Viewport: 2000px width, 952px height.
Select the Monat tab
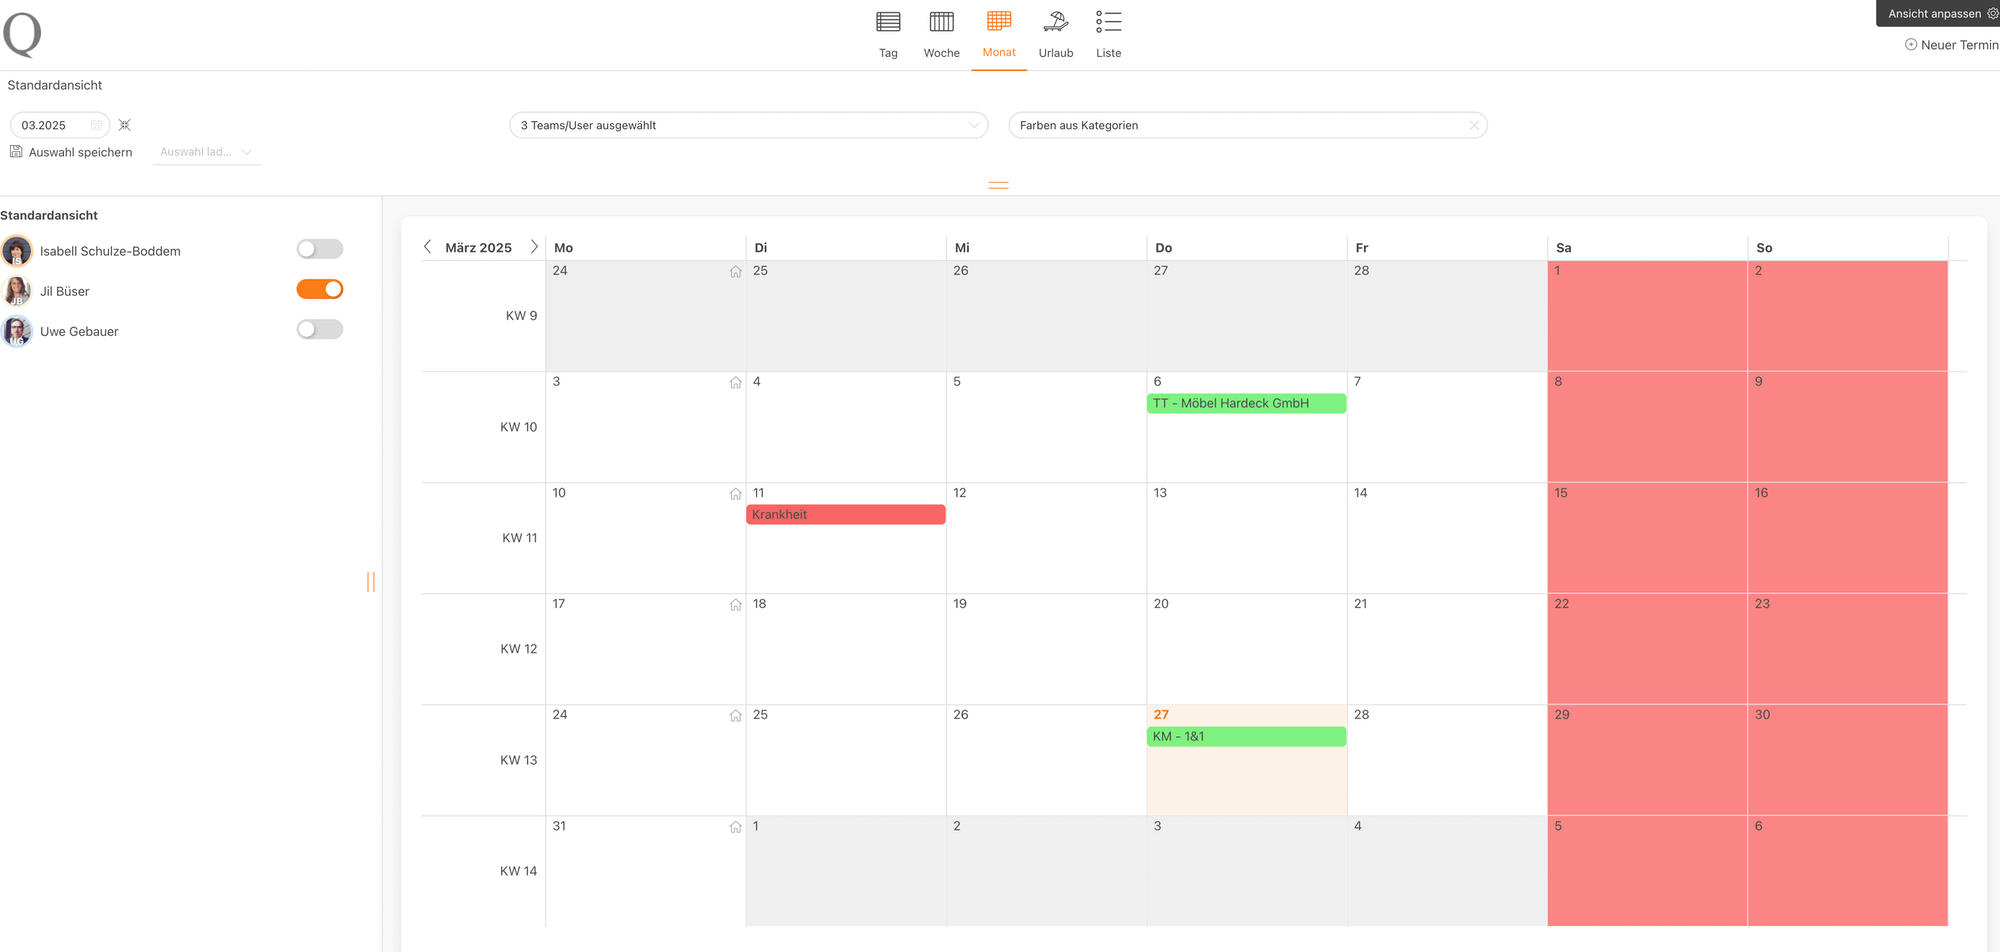[x=999, y=35]
